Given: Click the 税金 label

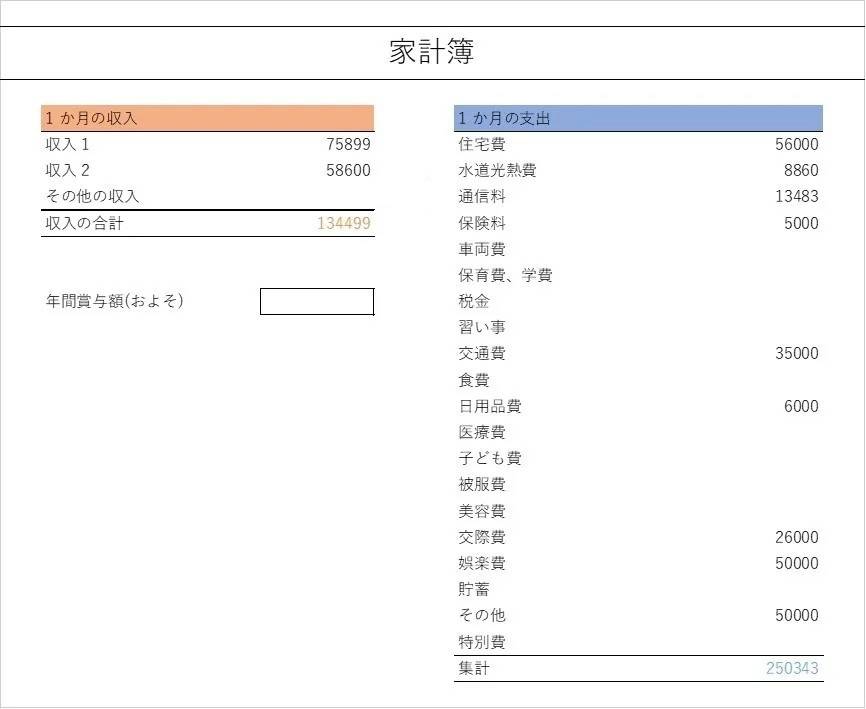Looking at the screenshot, I should click(x=474, y=301).
